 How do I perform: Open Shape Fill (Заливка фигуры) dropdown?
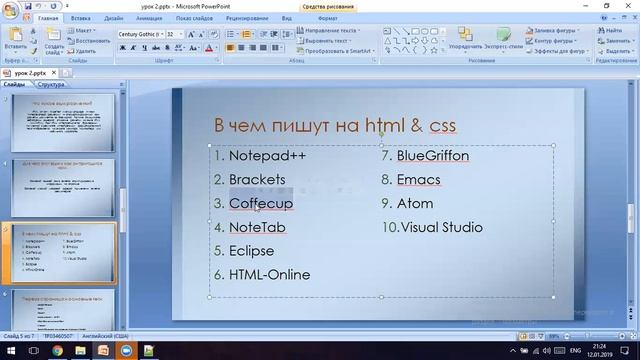552,31
